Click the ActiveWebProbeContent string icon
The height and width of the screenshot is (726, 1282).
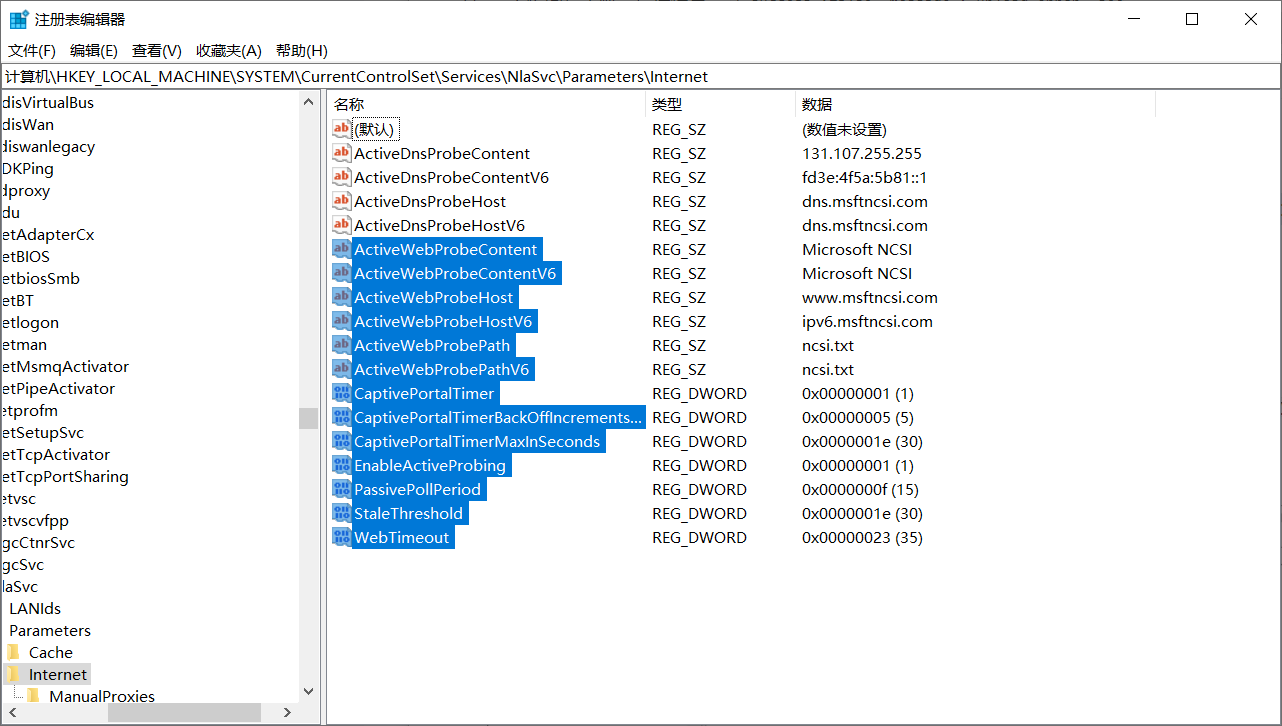tap(341, 249)
